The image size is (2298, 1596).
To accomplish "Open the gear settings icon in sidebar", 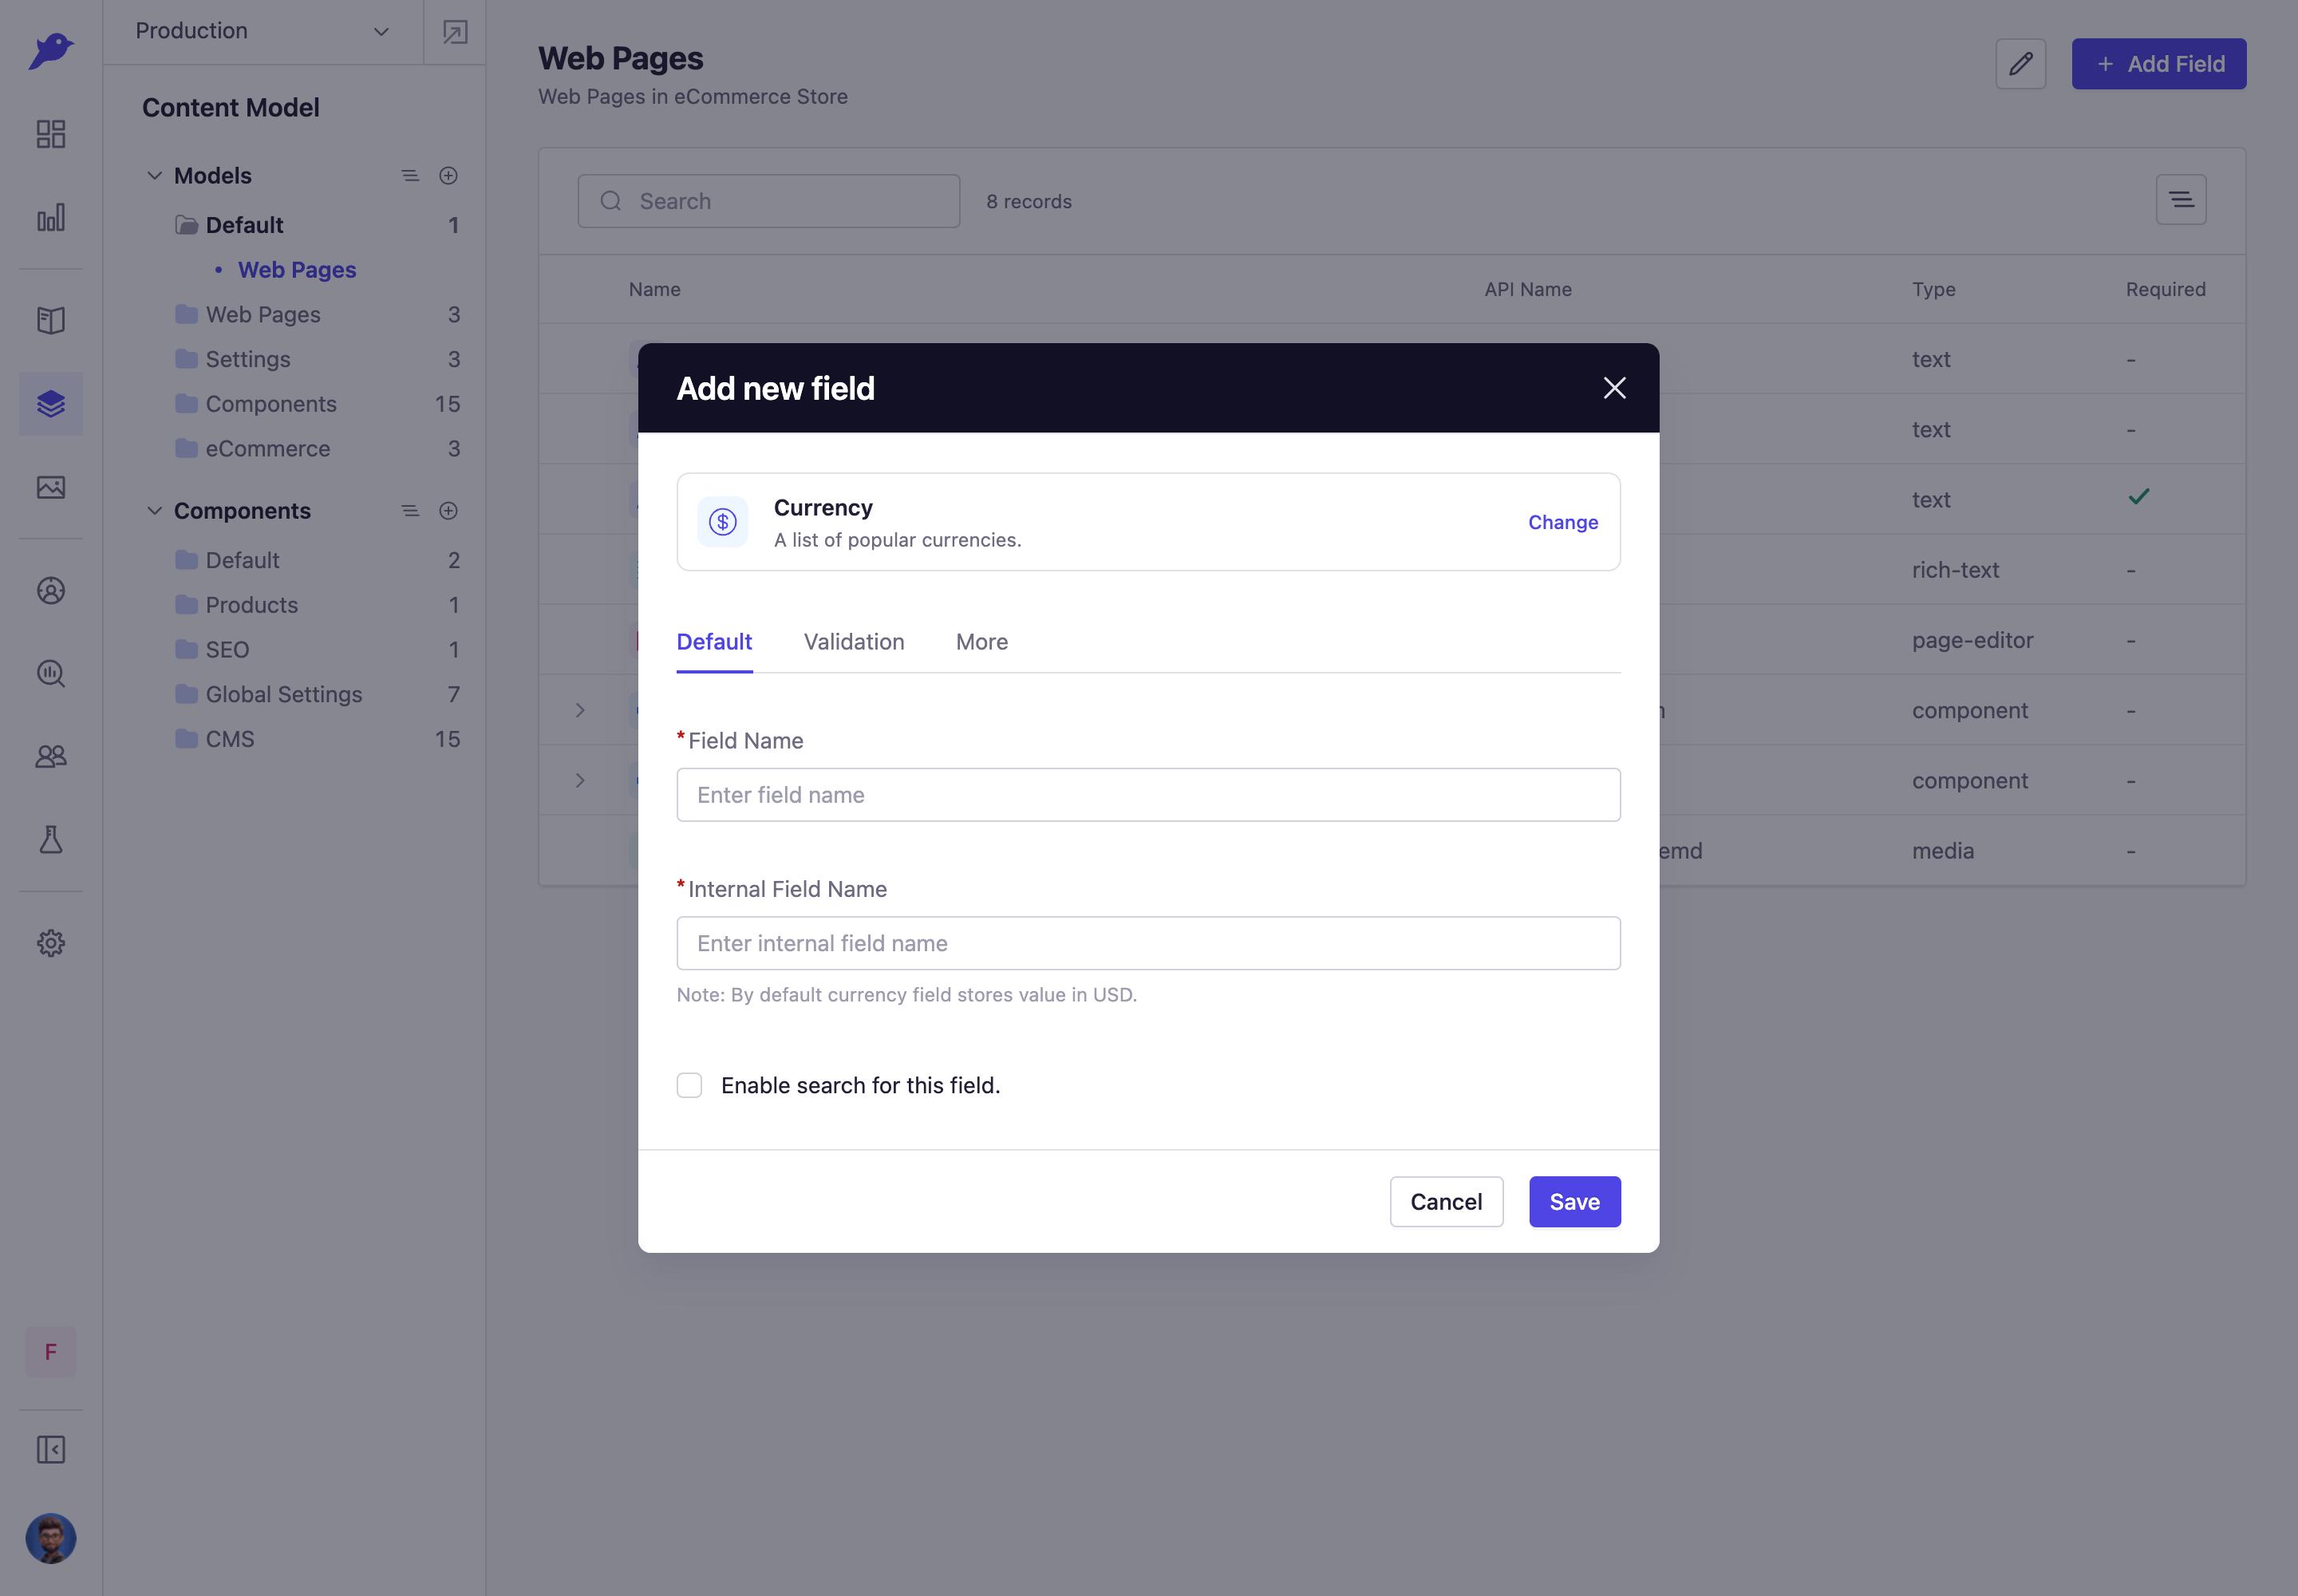I will pyautogui.click(x=51, y=943).
